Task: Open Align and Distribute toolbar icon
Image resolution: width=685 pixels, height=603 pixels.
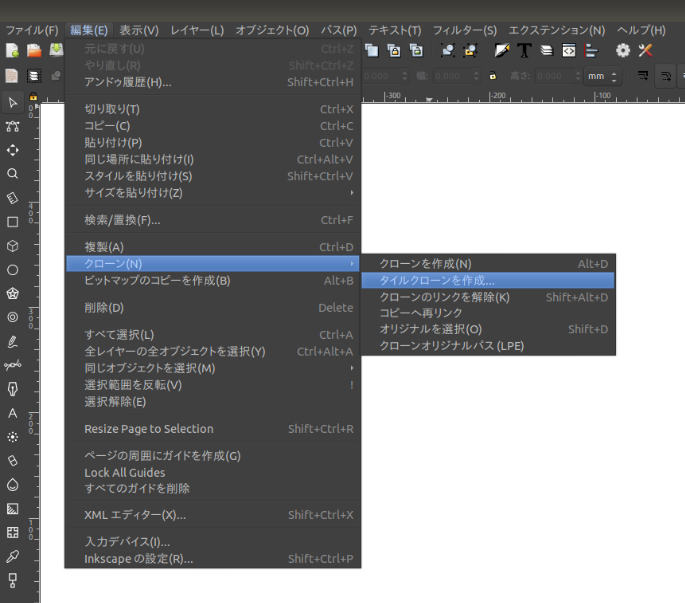Action: tap(591, 50)
